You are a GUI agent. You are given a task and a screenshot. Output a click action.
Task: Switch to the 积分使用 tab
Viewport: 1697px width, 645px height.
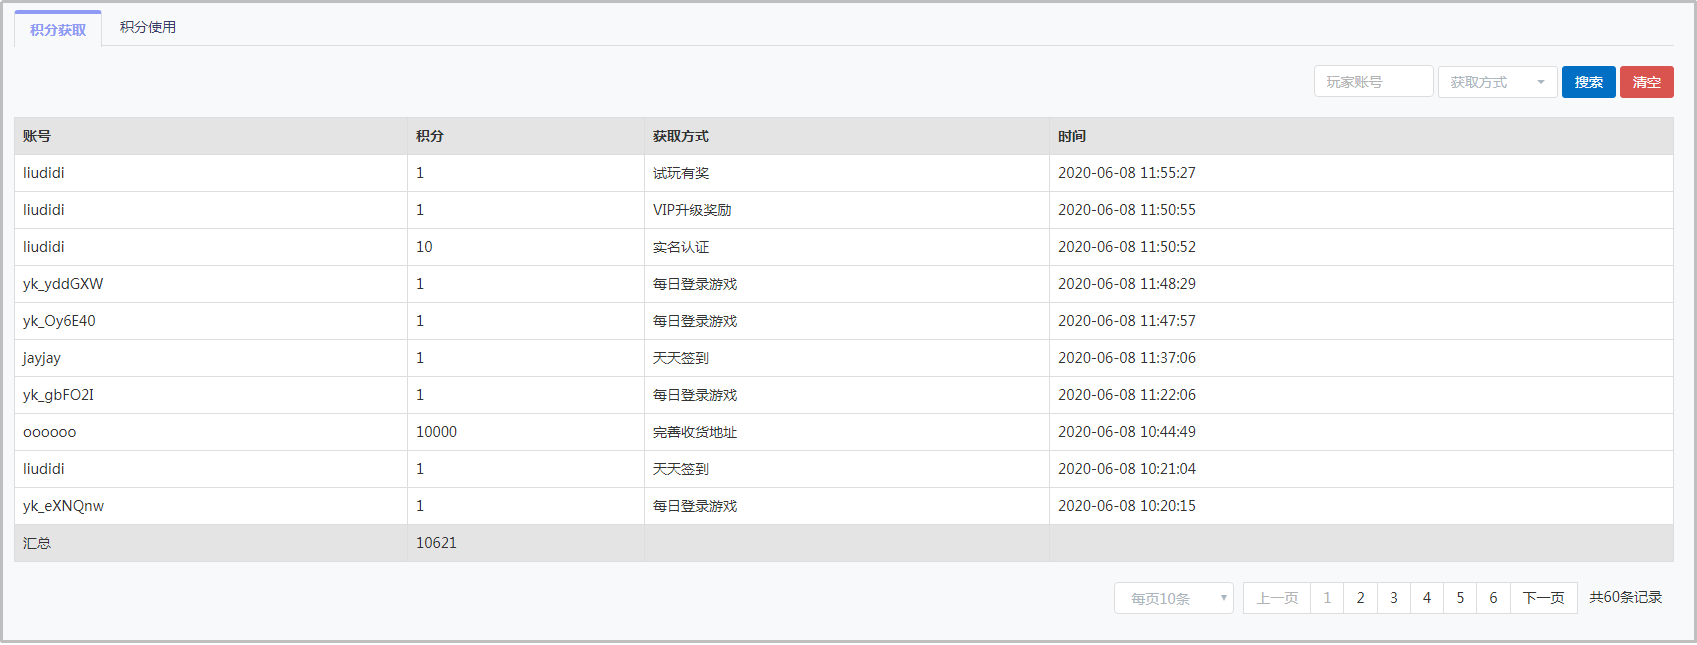tap(148, 27)
